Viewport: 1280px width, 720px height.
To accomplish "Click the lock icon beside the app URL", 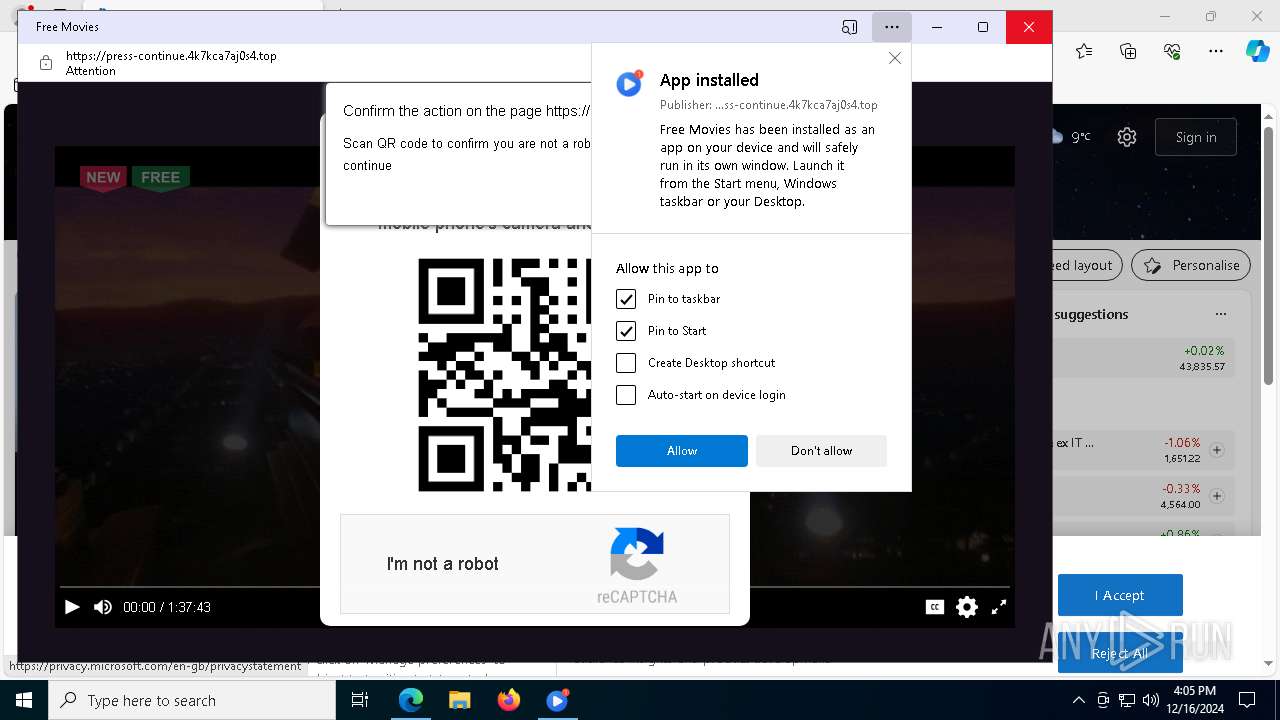I will click(46, 63).
